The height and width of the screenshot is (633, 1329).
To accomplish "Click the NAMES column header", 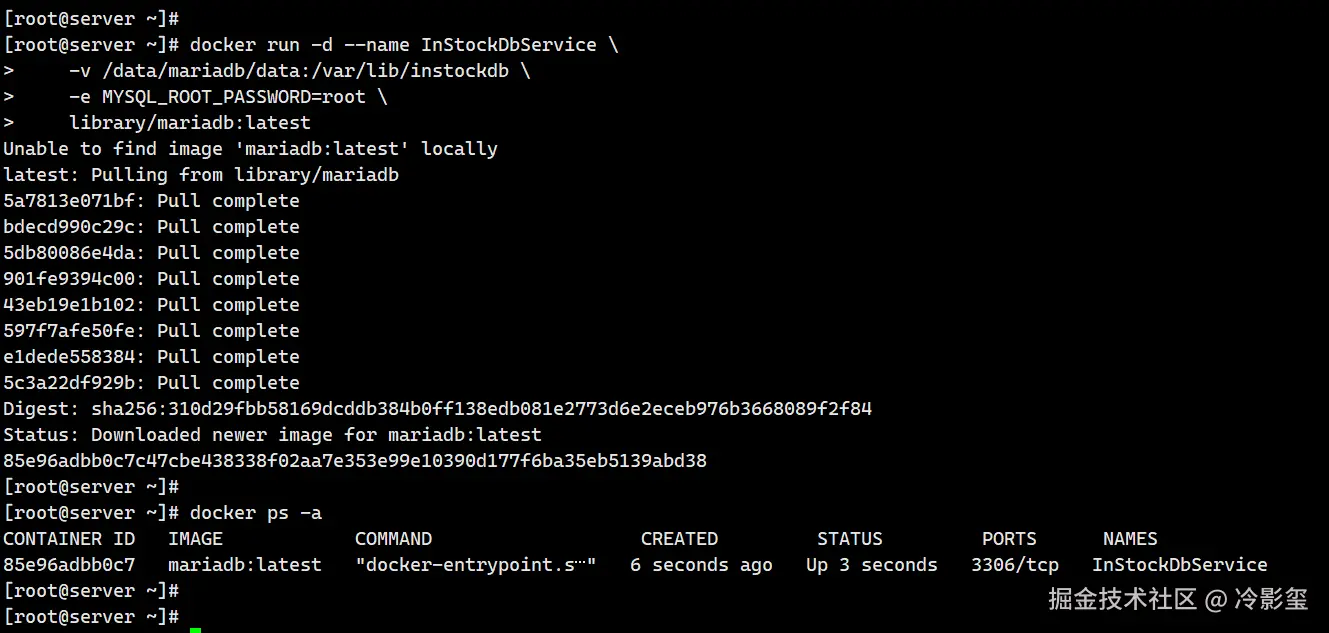I will [x=1130, y=539].
